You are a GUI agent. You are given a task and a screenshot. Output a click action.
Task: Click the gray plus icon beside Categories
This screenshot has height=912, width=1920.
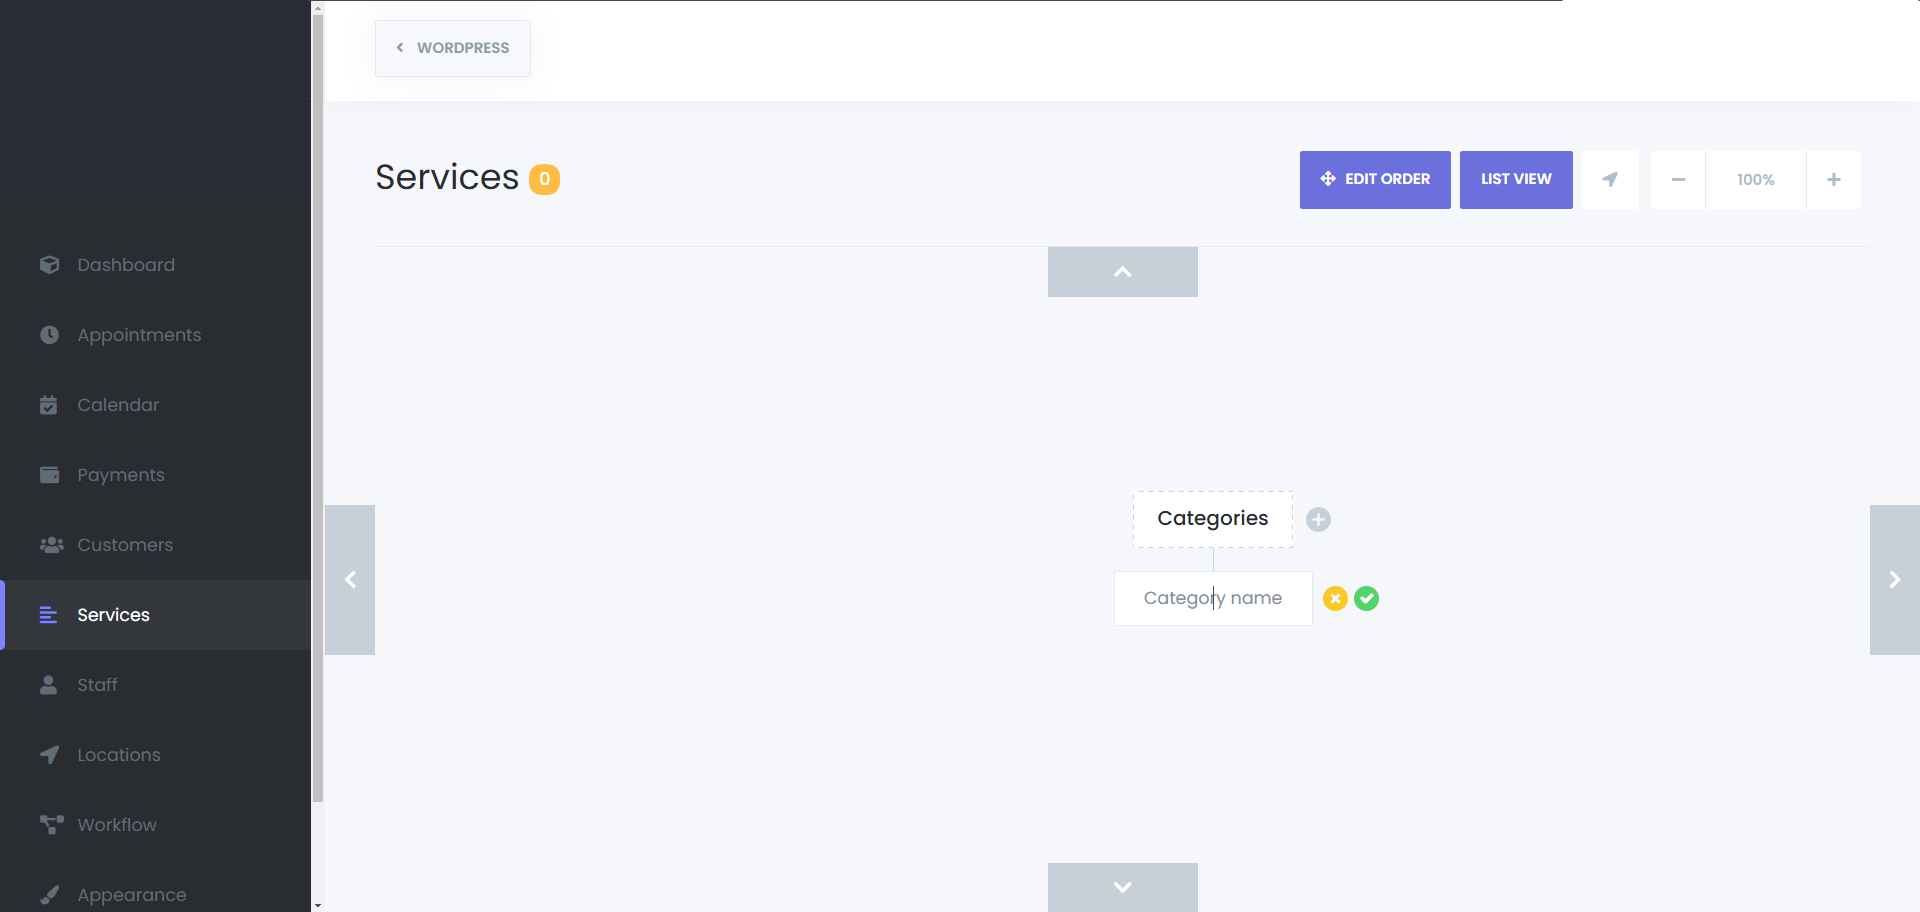coord(1318,519)
